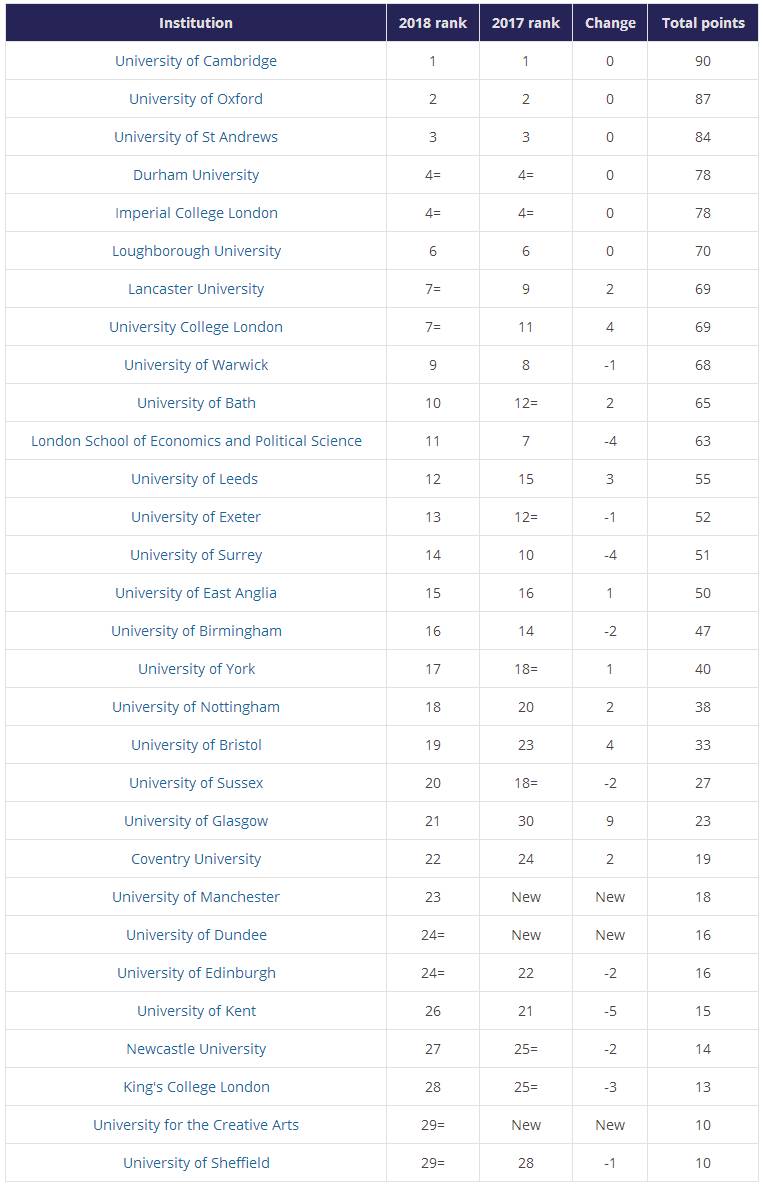Select University for the Creative Arts link
Image resolution: width=763 pixels, height=1185 pixels.
pyautogui.click(x=196, y=1125)
